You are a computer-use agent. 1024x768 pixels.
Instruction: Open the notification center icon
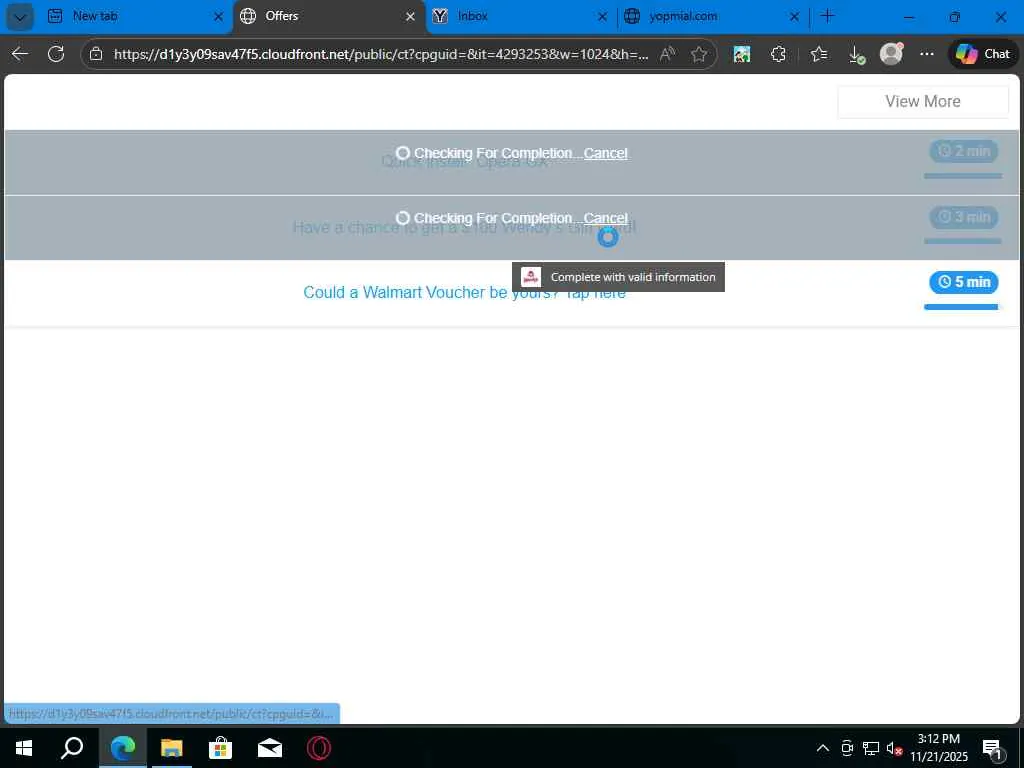[x=993, y=749]
